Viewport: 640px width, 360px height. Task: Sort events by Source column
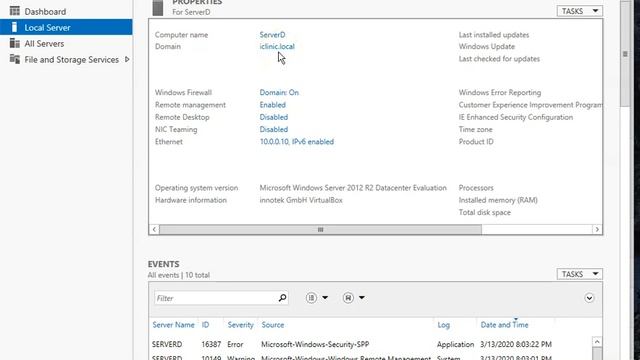273,325
